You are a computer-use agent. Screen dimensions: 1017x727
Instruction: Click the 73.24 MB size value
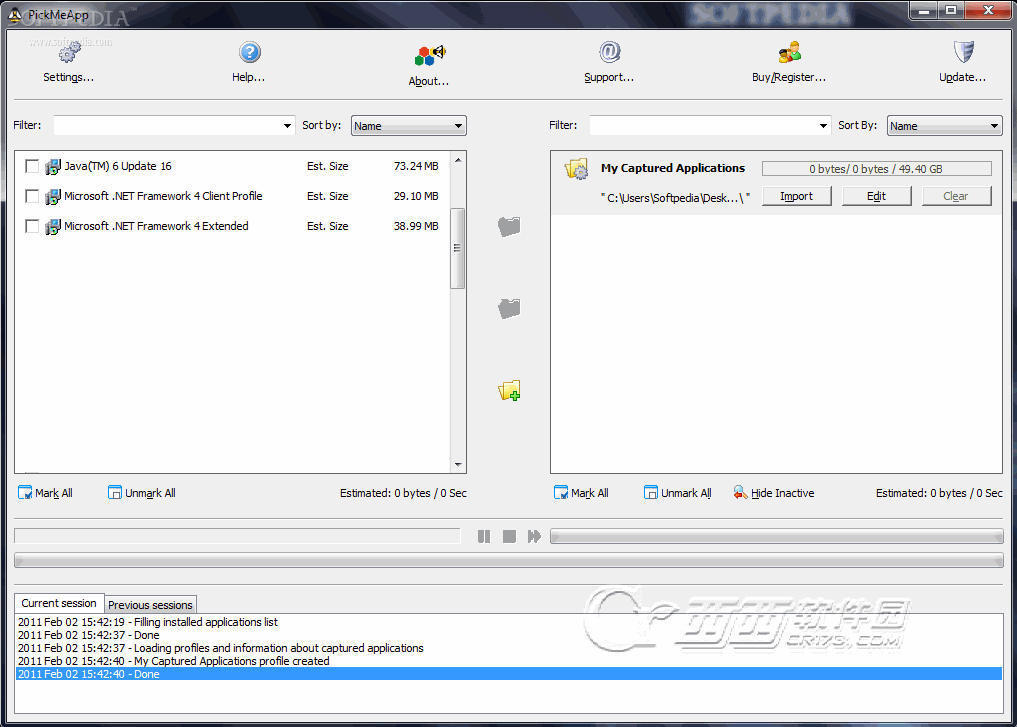[416, 166]
